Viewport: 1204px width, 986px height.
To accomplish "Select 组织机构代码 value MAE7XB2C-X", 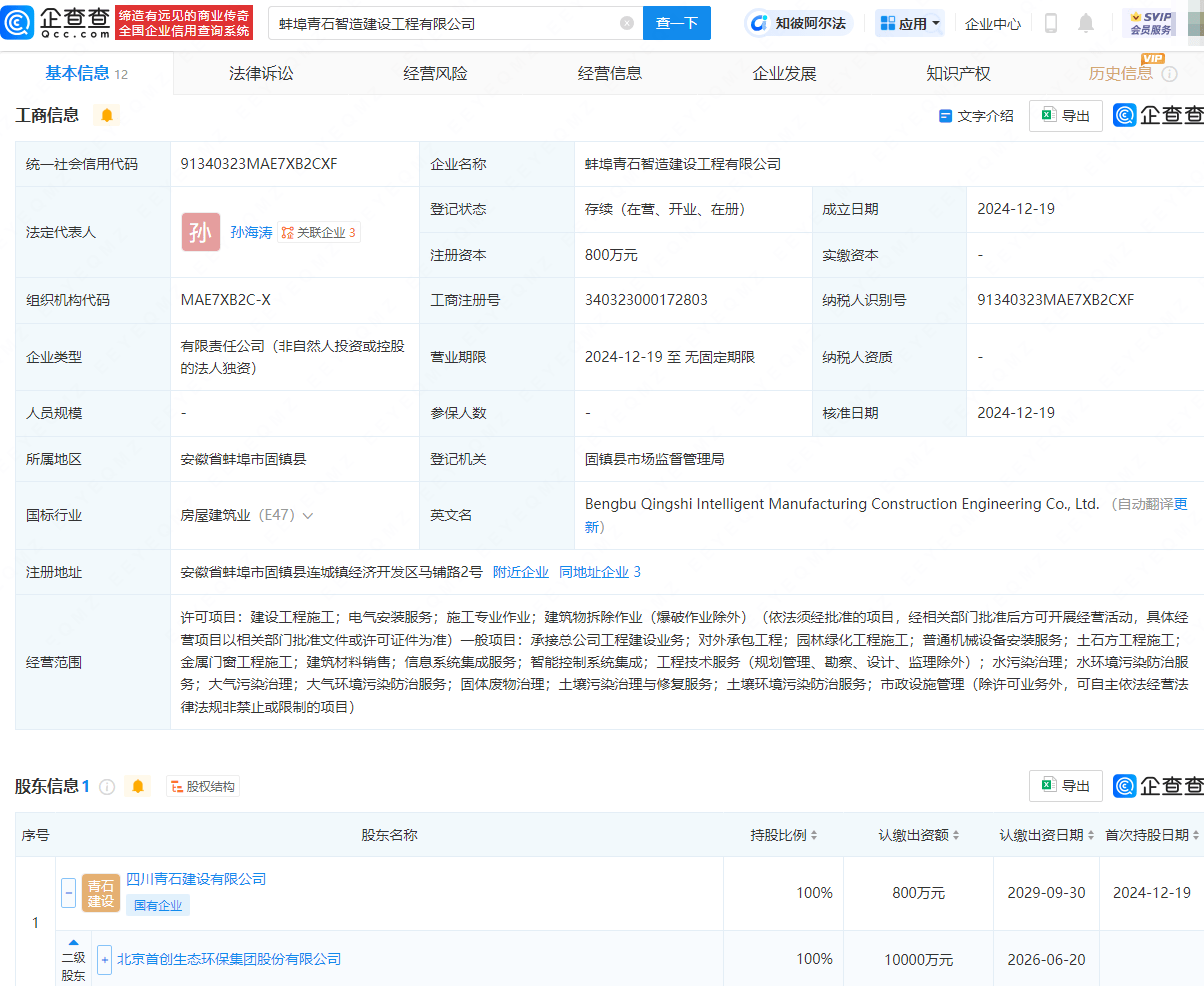I will pos(226,300).
